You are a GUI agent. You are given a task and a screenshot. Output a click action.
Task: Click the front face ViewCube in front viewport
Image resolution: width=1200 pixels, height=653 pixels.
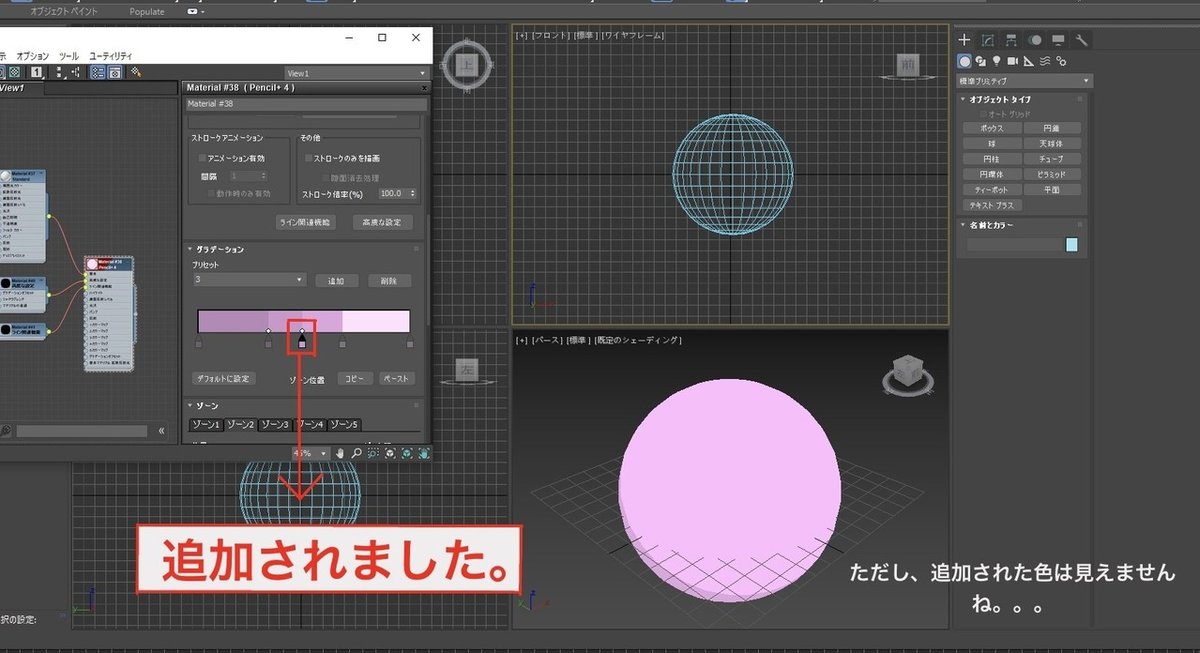pyautogui.click(x=907, y=65)
